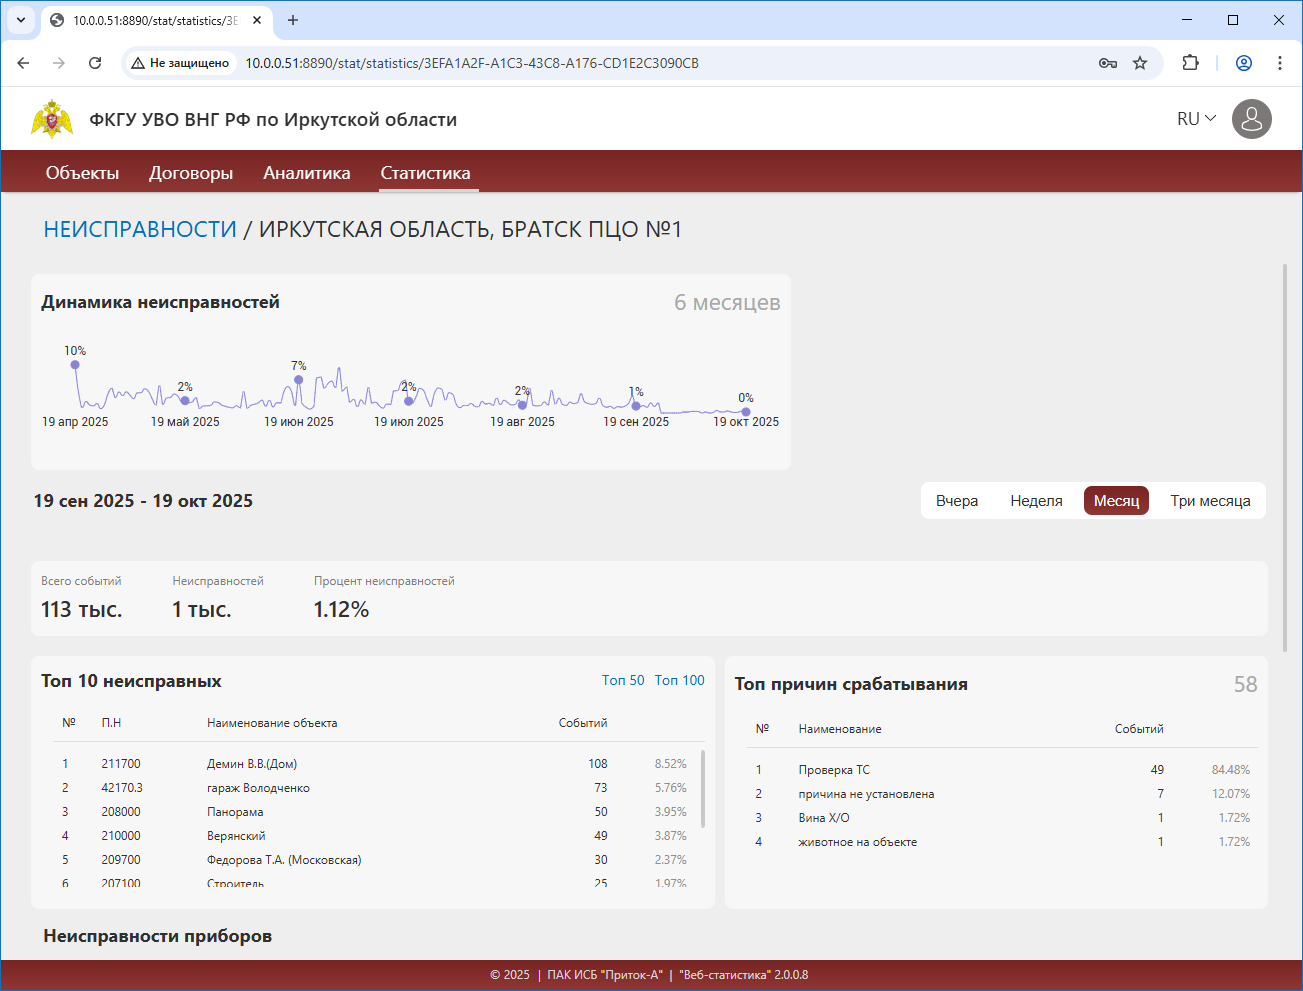
Task: Select the Вчера period option
Action: (956, 501)
